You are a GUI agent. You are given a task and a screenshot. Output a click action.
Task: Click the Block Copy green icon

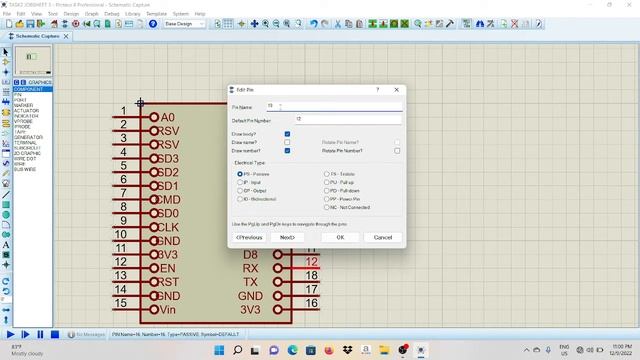click(372, 24)
